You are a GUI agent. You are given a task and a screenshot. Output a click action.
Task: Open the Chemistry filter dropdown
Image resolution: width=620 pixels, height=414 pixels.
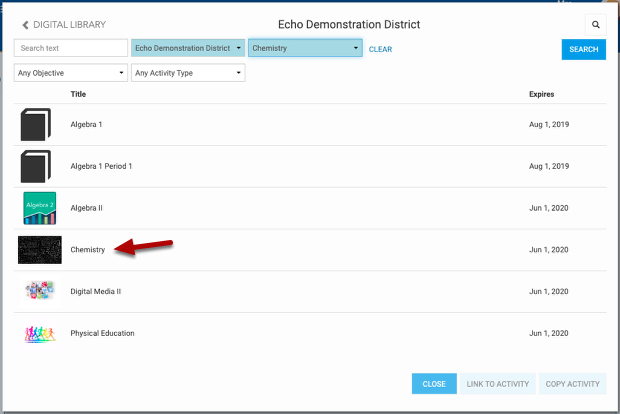pyautogui.click(x=305, y=48)
